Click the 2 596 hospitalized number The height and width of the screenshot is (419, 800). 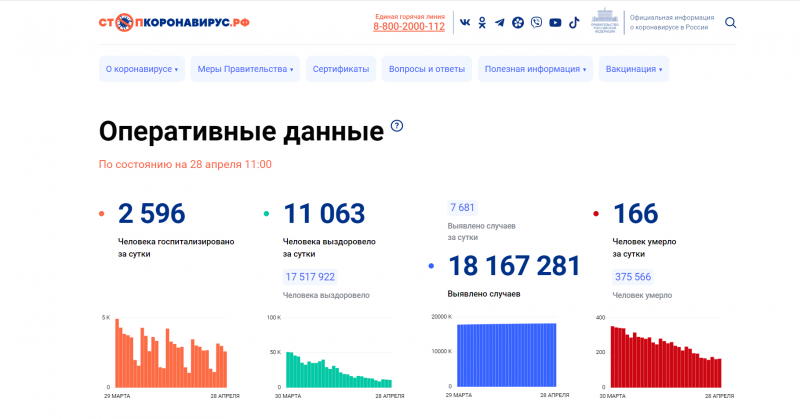pos(152,213)
